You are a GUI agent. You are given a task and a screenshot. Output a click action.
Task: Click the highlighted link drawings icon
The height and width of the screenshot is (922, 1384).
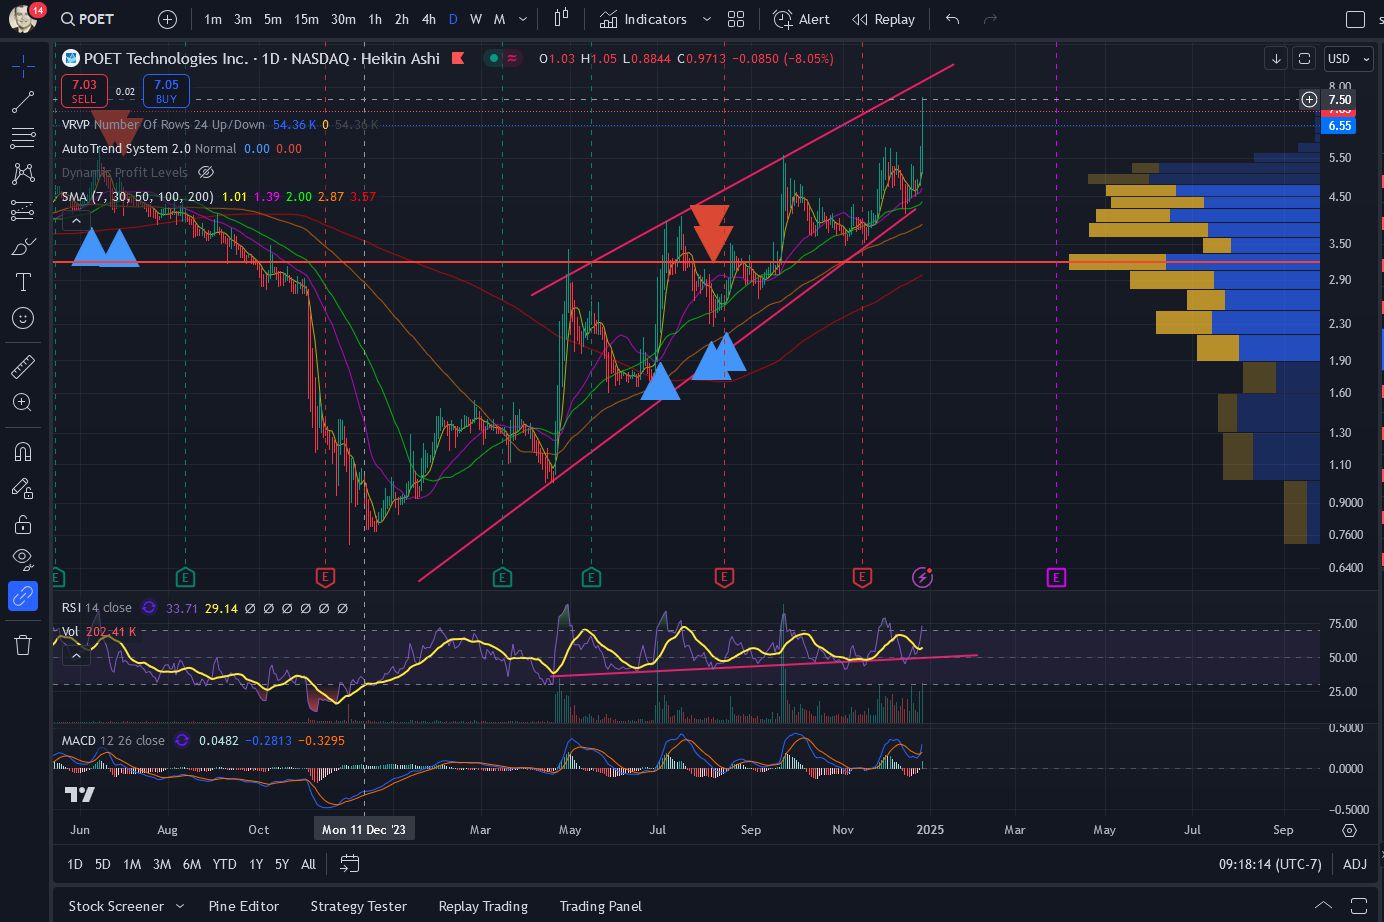[23, 596]
